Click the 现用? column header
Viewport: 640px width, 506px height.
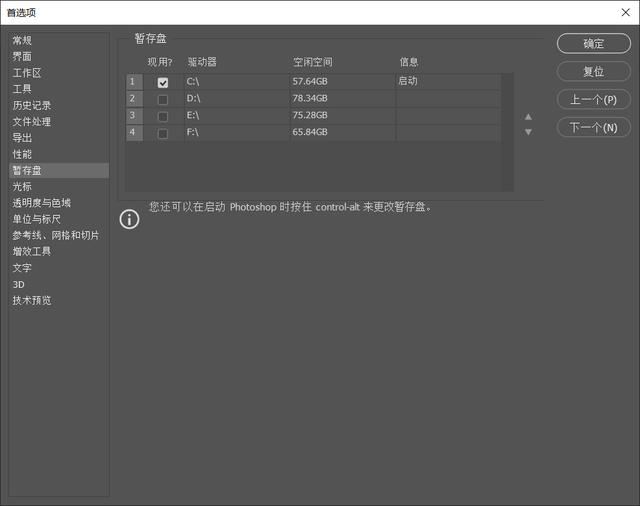tap(160, 62)
